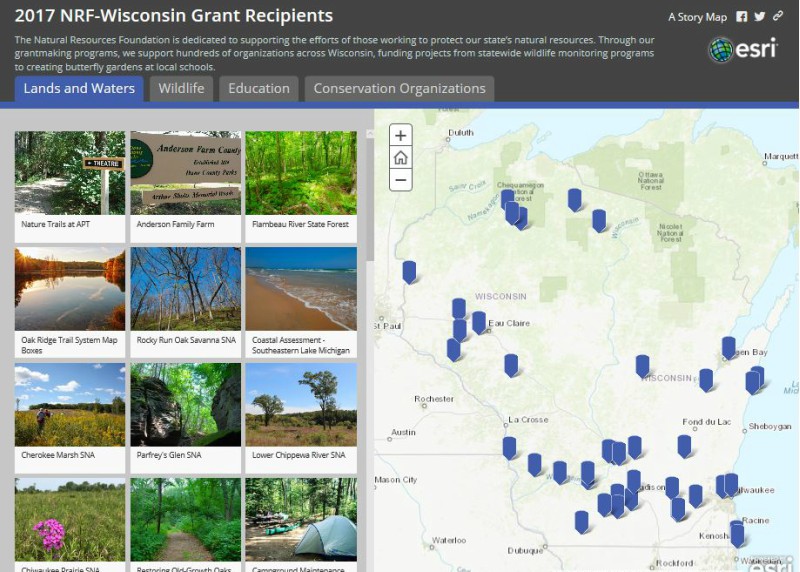Select Nature Trails at APT thumbnail
Image resolution: width=800 pixels, height=572 pixels.
click(70, 173)
